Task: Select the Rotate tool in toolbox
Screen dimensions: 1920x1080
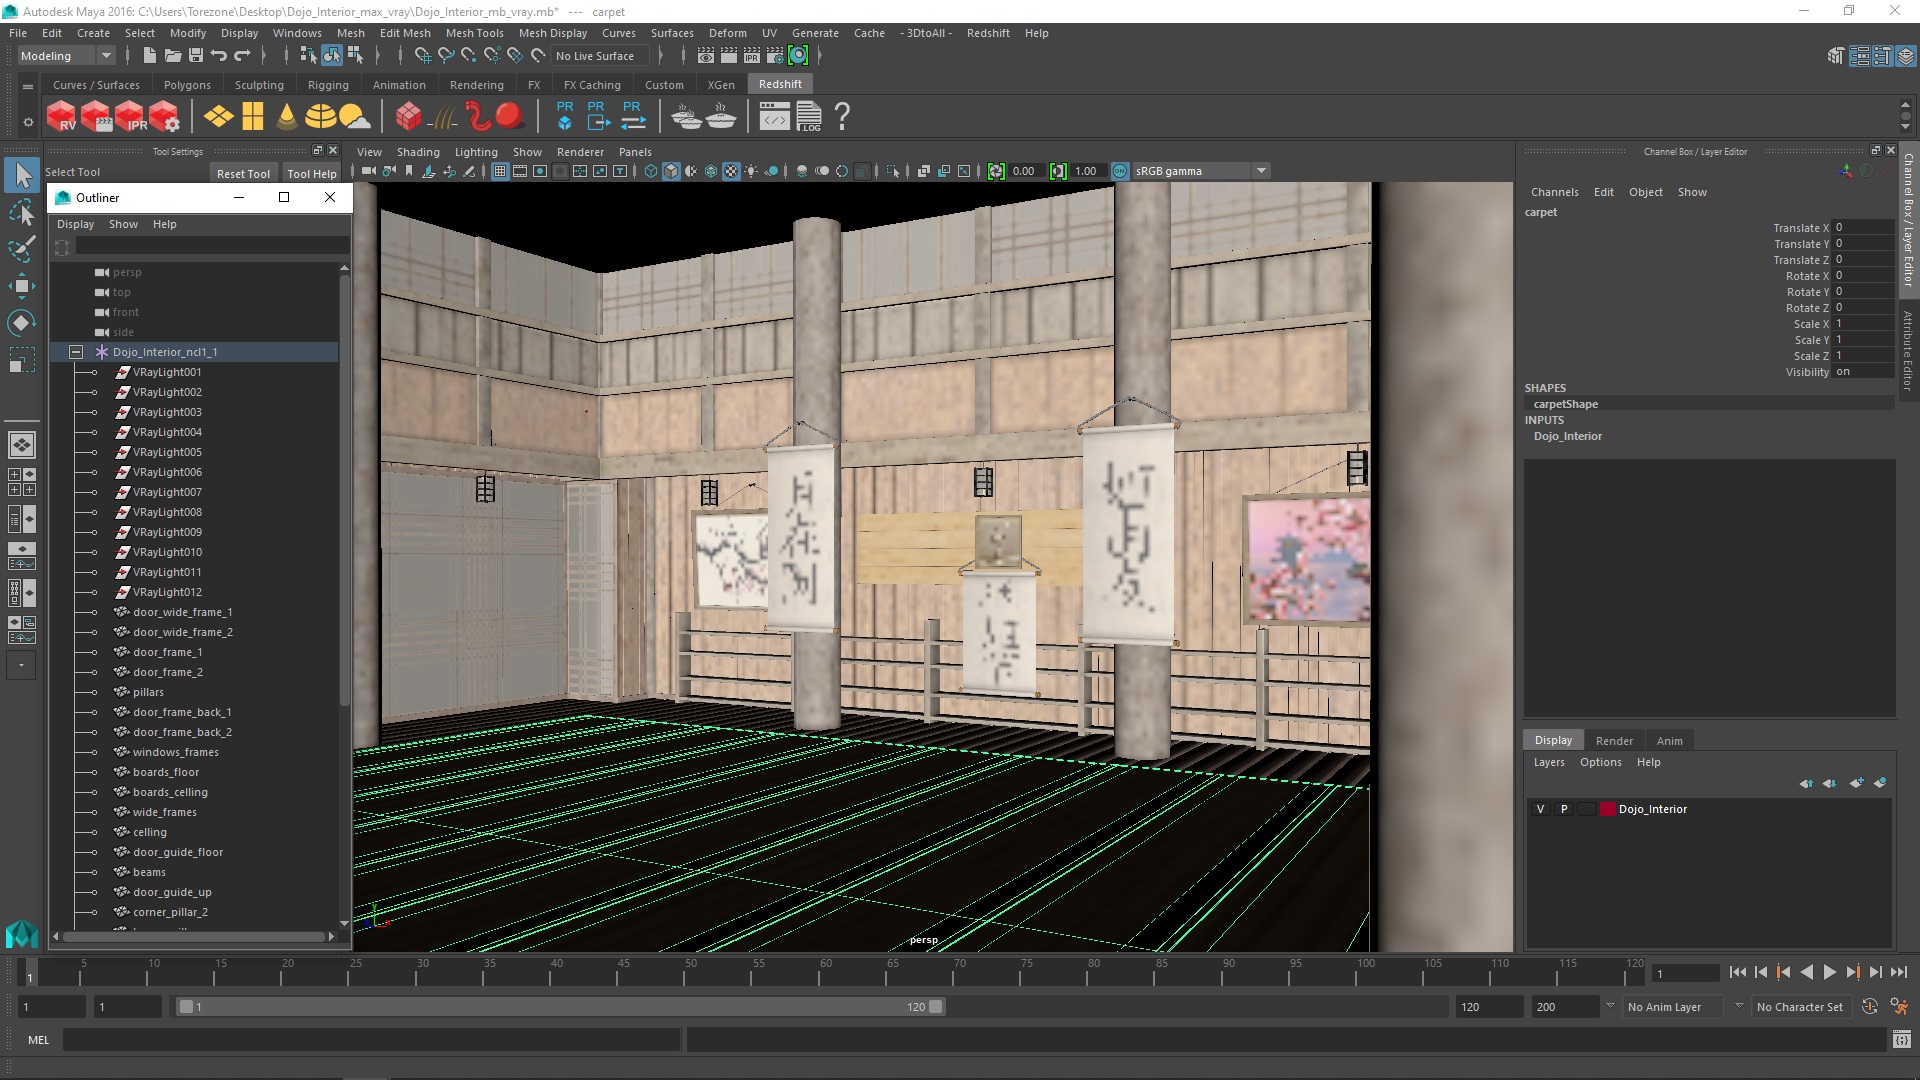Action: coord(21,323)
